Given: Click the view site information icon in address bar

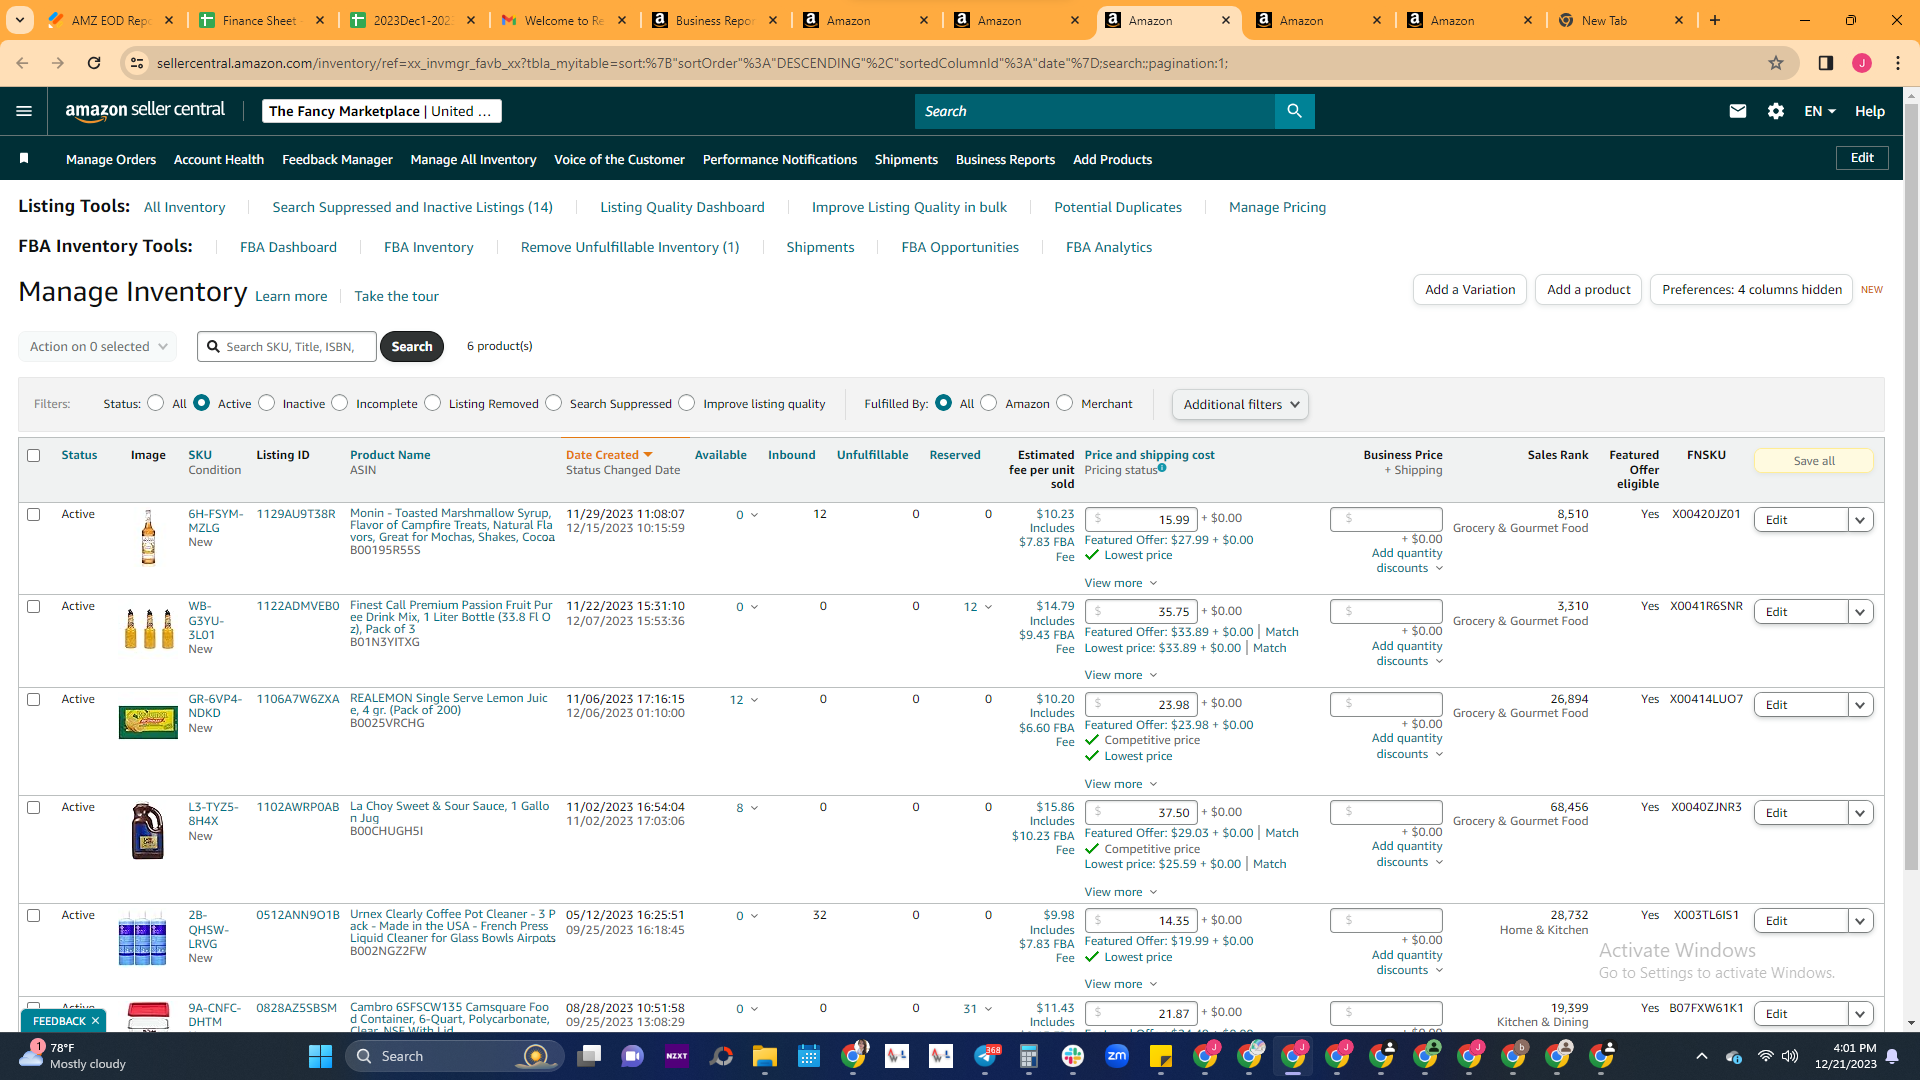Looking at the screenshot, I should (137, 63).
